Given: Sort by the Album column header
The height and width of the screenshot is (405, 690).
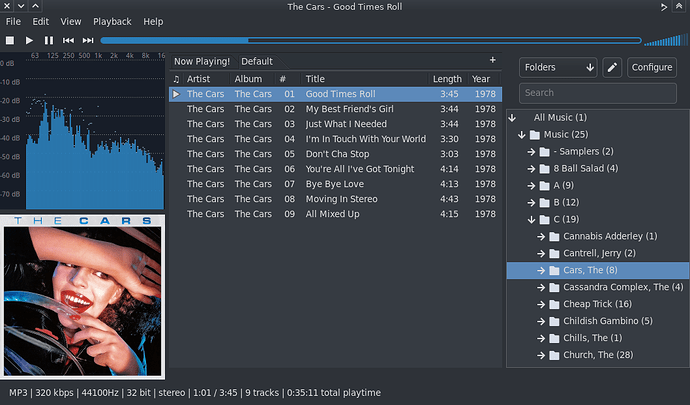Looking at the screenshot, I should pos(248,79).
